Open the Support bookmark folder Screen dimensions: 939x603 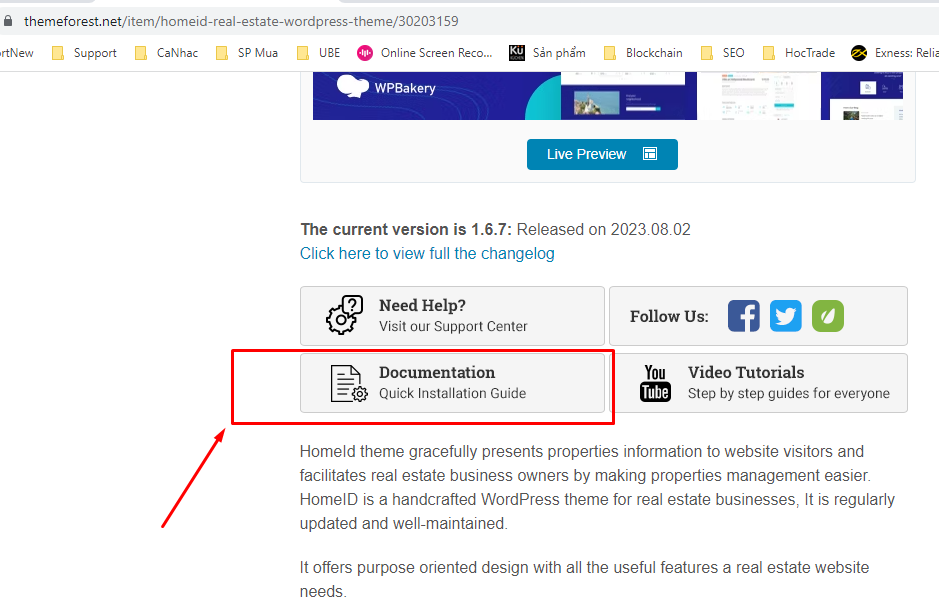[x=84, y=53]
